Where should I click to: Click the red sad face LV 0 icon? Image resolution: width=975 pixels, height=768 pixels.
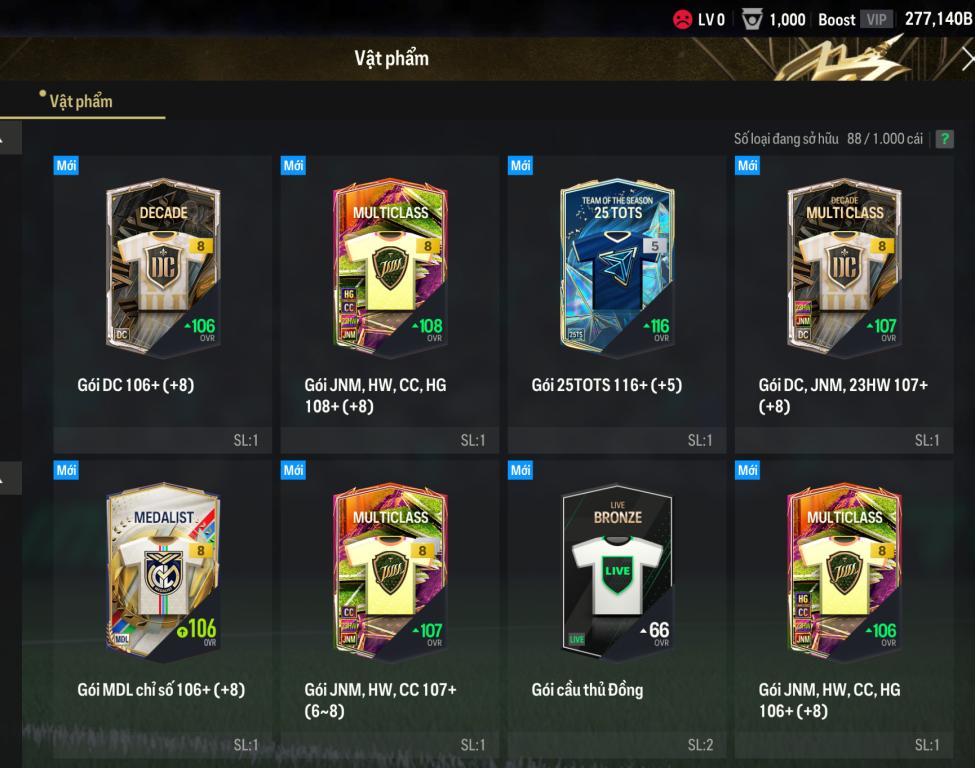point(682,20)
